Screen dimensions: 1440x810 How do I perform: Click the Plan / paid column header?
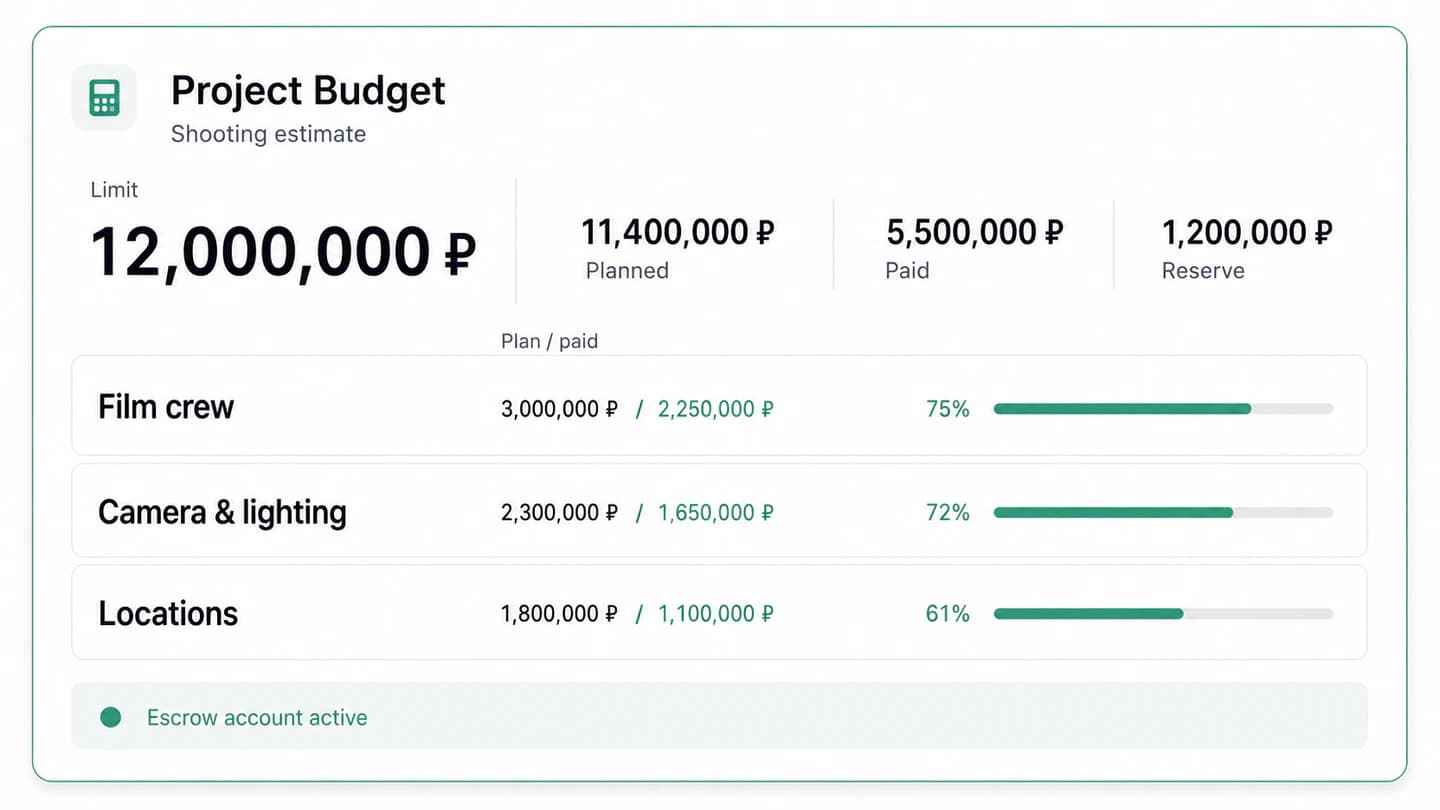coord(549,341)
